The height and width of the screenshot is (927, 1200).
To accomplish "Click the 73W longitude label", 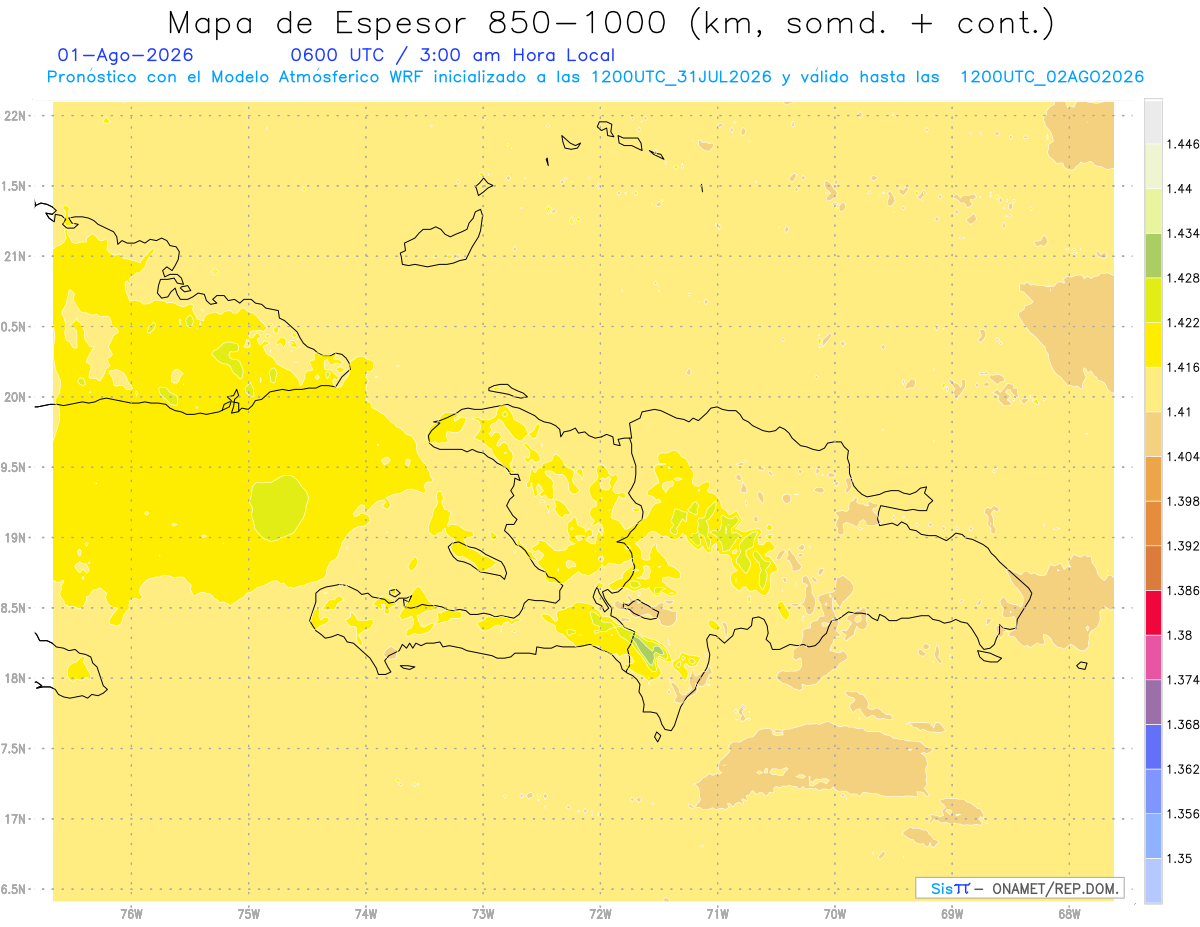I will click(483, 914).
